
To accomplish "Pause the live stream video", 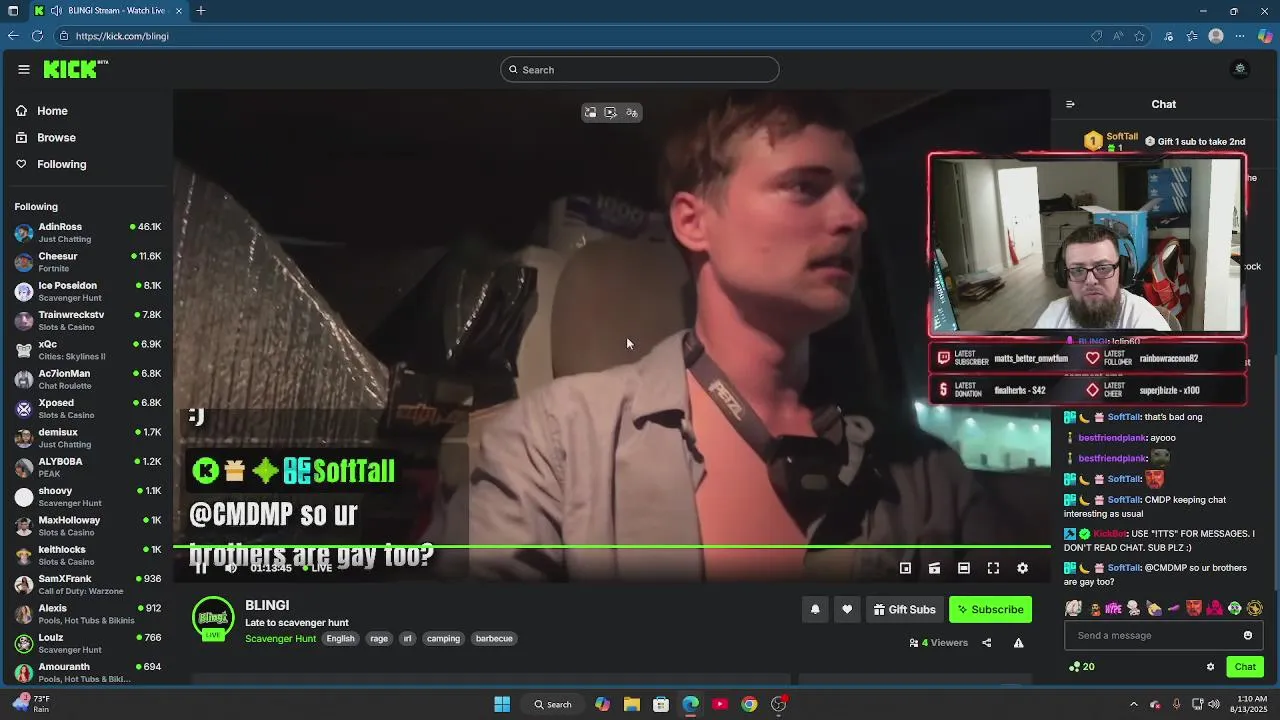I will point(201,568).
